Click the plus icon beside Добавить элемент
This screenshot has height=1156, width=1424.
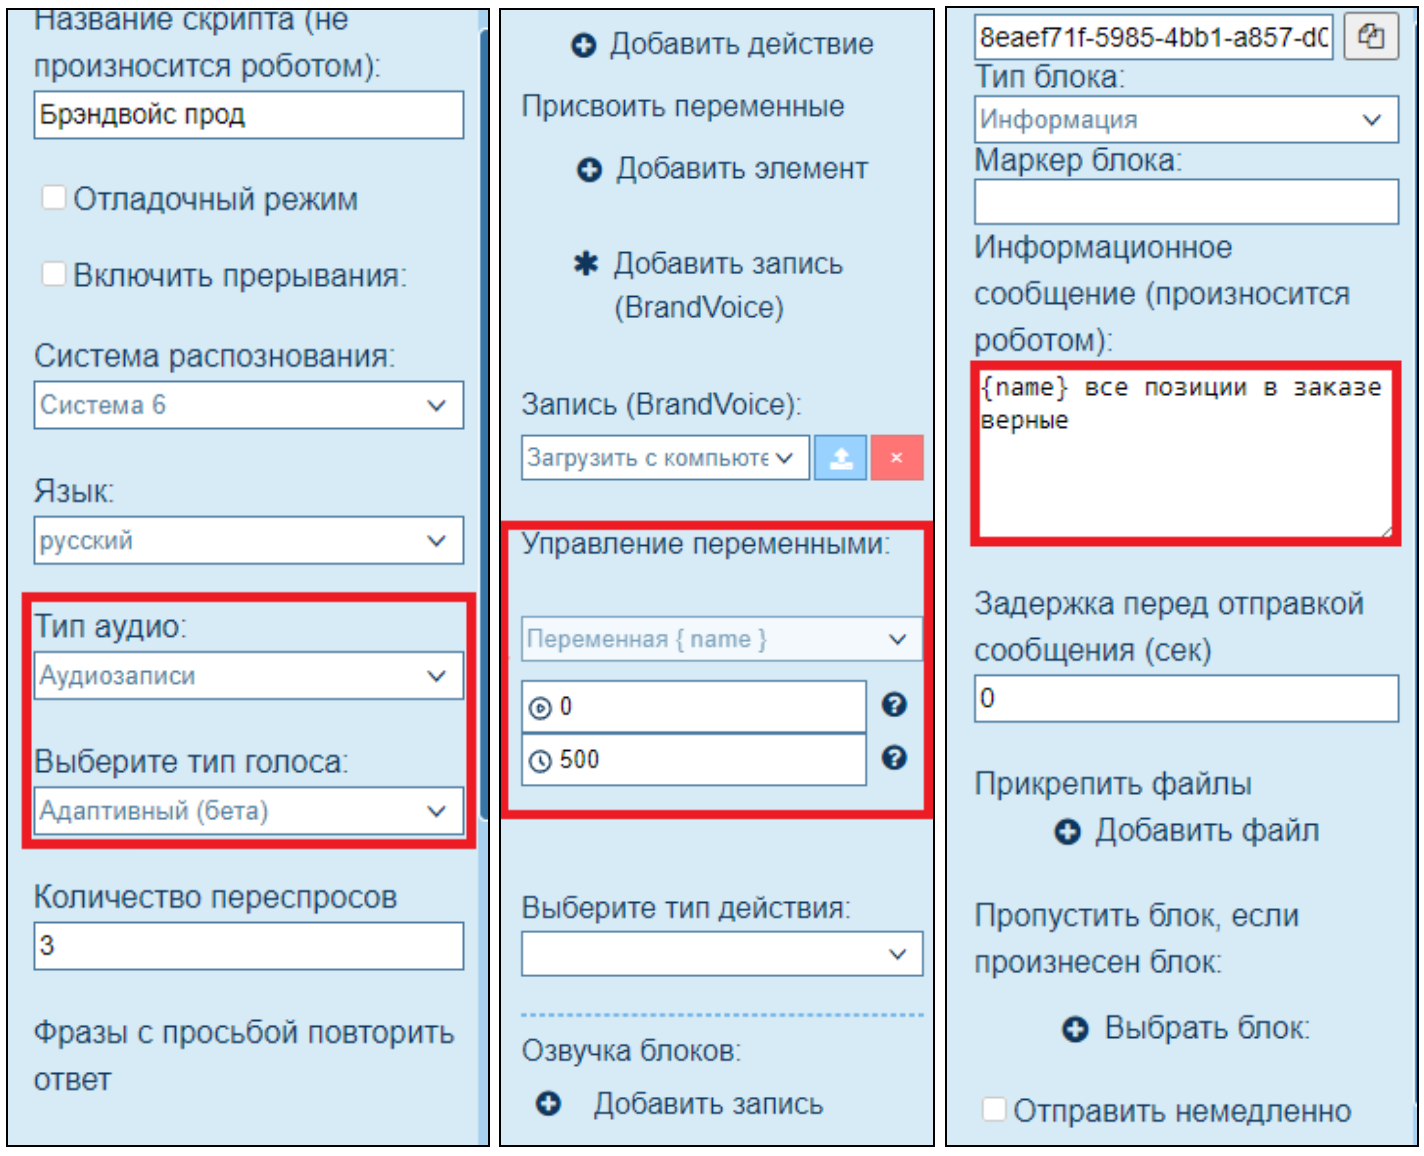pyautogui.click(x=590, y=170)
